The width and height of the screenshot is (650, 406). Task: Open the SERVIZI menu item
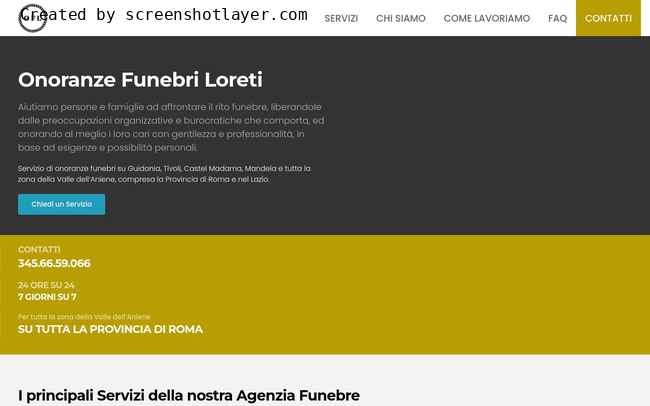tap(341, 18)
